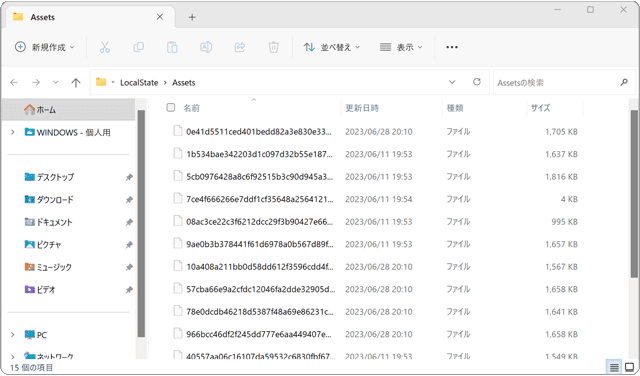Click the 995 KB size cell
Viewport: 640px width, 376px height.
[x=564, y=222]
